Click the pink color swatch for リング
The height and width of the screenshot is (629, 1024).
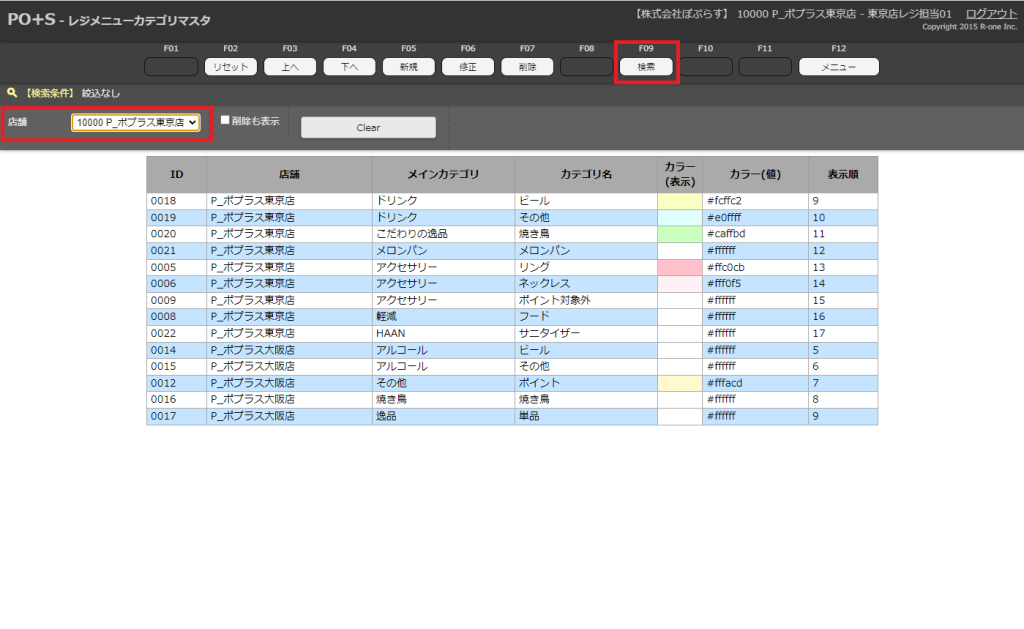[x=679, y=267]
